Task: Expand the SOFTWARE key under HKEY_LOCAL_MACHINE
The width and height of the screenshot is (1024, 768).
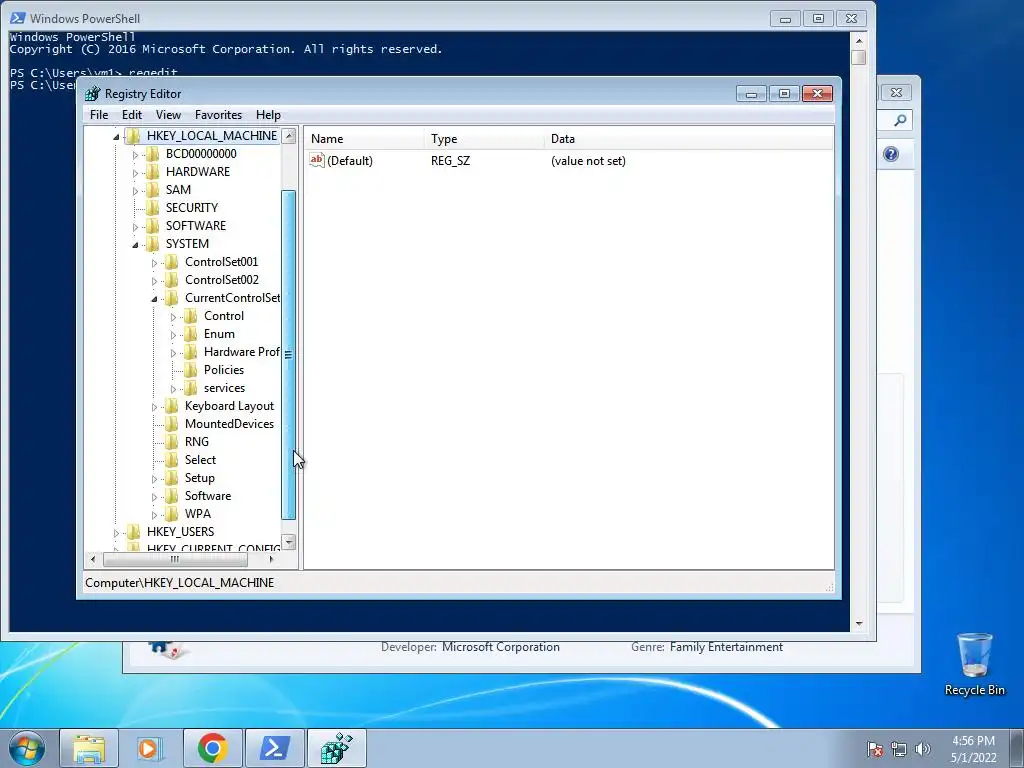Action: tap(135, 227)
